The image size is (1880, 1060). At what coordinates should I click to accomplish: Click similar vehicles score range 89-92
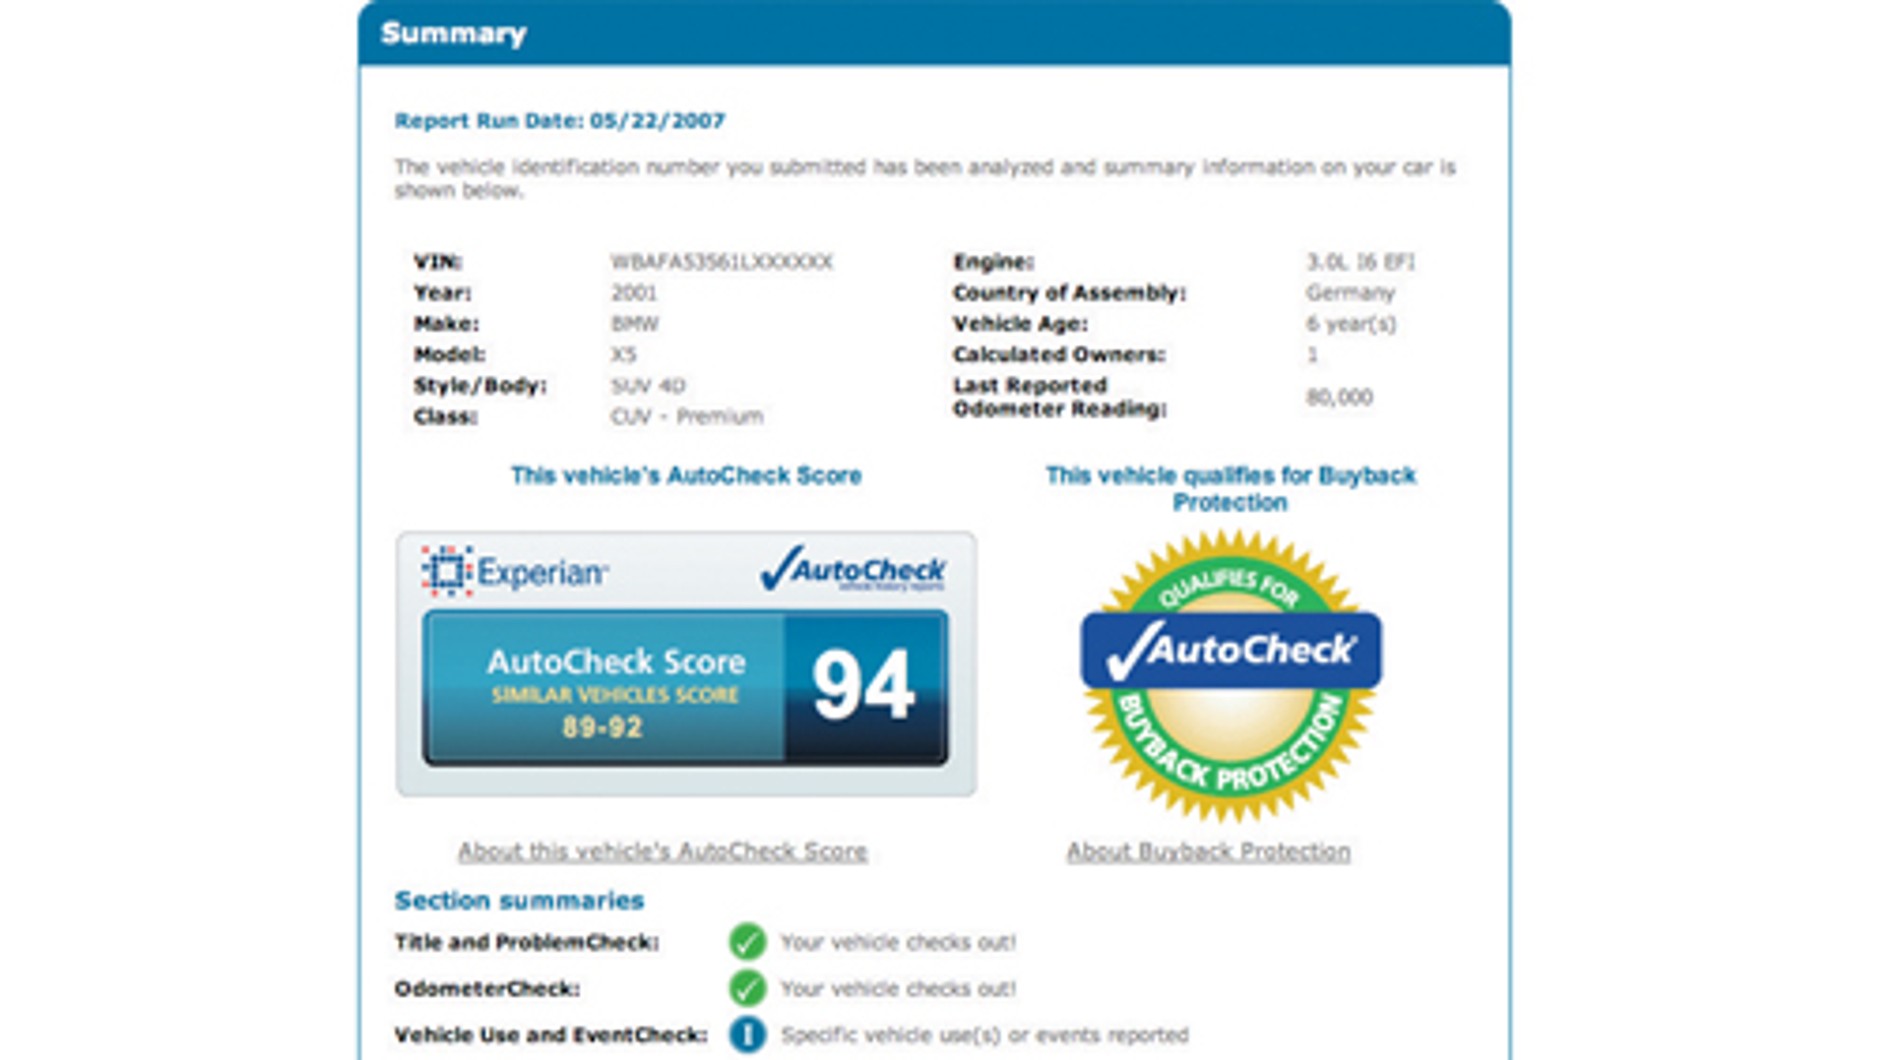(602, 727)
